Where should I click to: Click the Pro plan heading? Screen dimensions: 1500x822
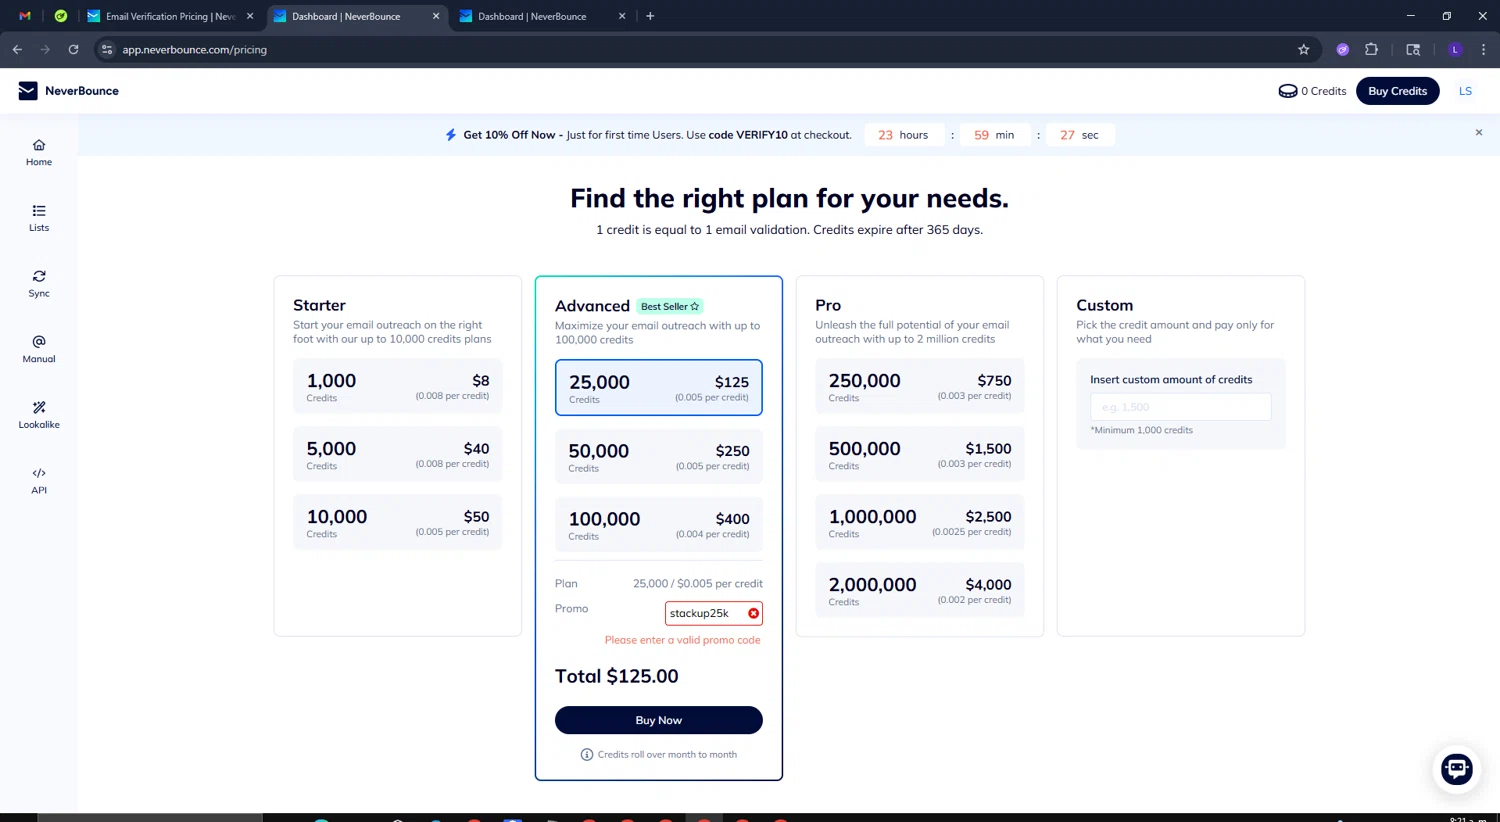tap(828, 305)
